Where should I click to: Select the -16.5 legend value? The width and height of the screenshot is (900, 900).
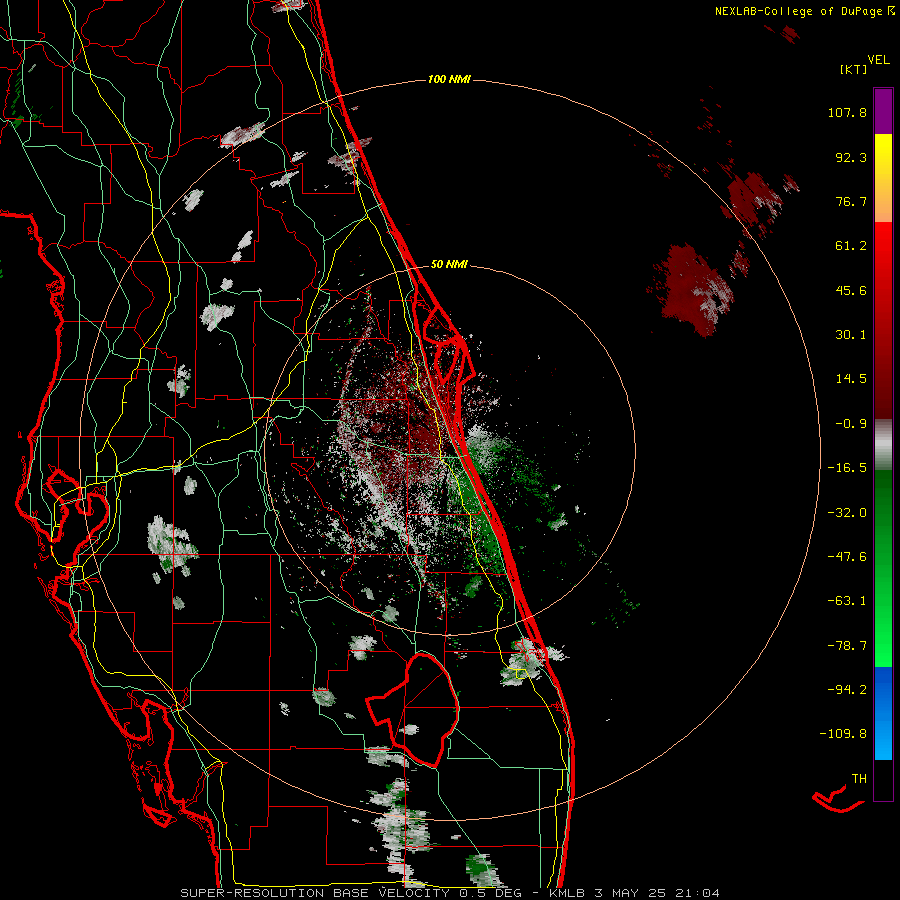(847, 468)
